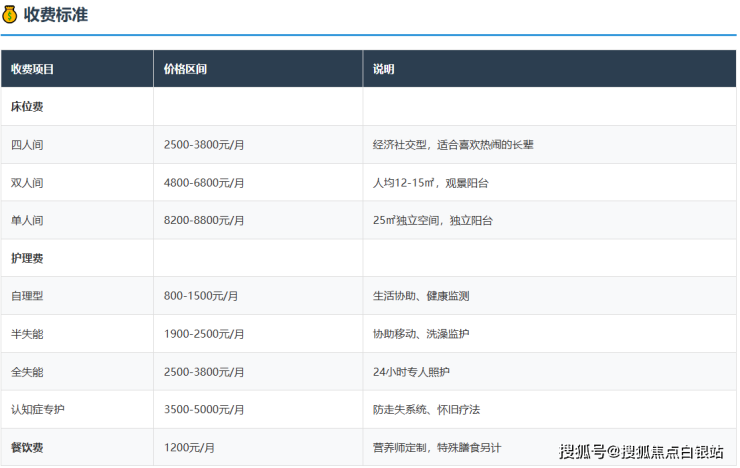
Task: Select the 说明 column header
Action: point(384,69)
